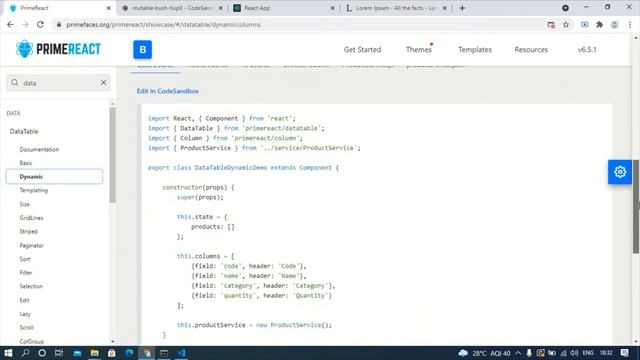Open Microsoft Edge from taskbar
The image size is (640, 360).
129,353
